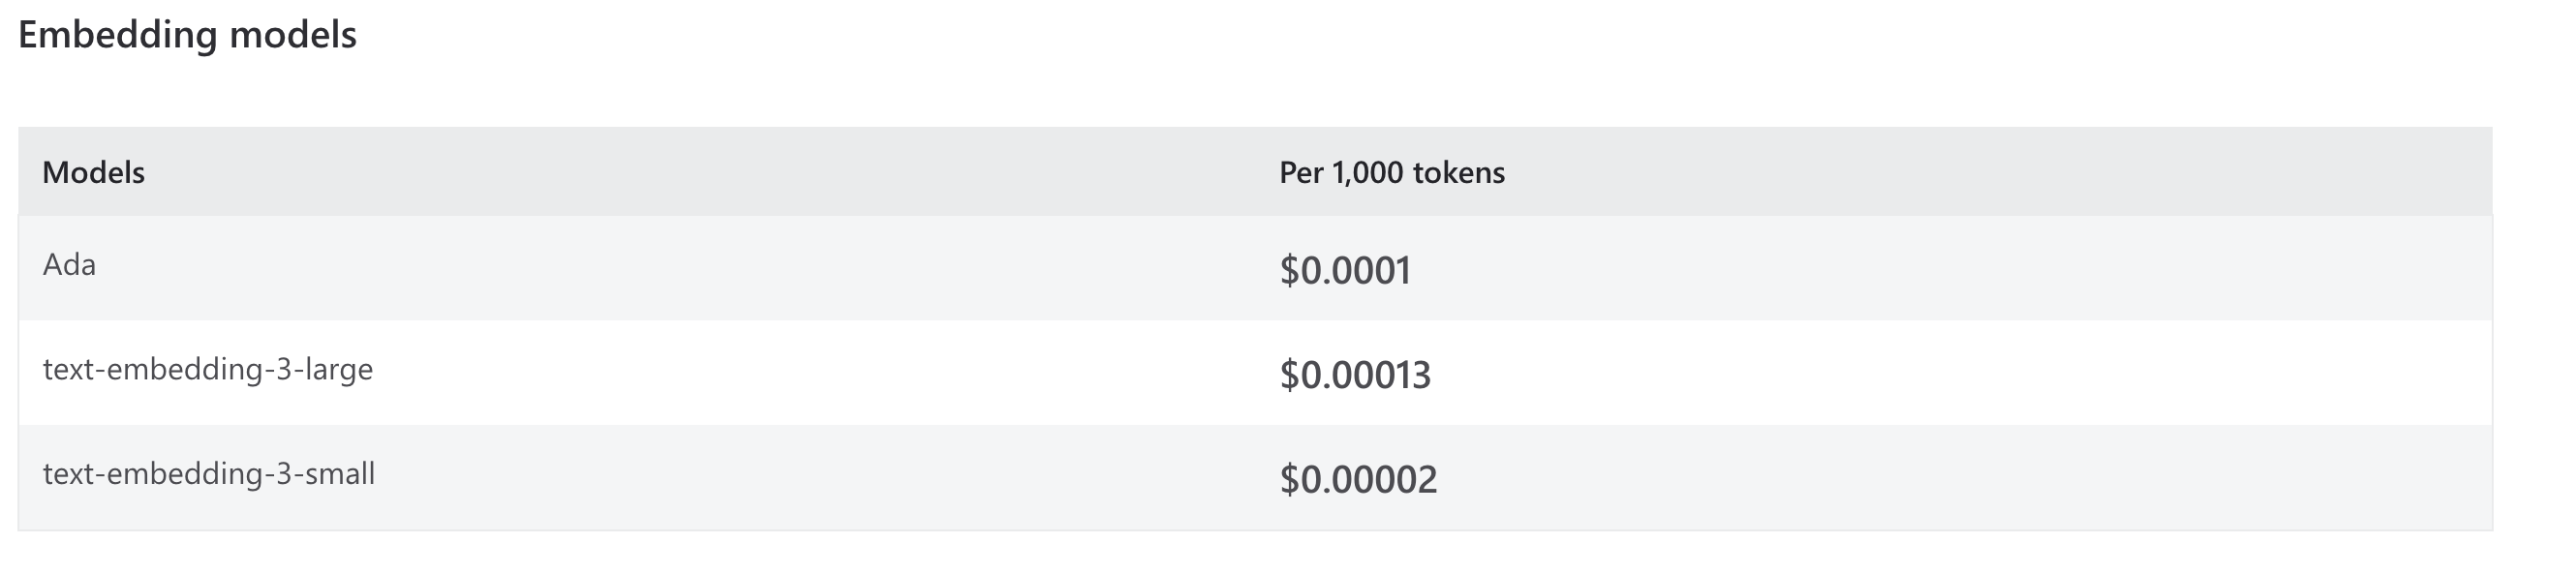
Task: Click the word small in text-embedding-3-small
Action: (339, 473)
